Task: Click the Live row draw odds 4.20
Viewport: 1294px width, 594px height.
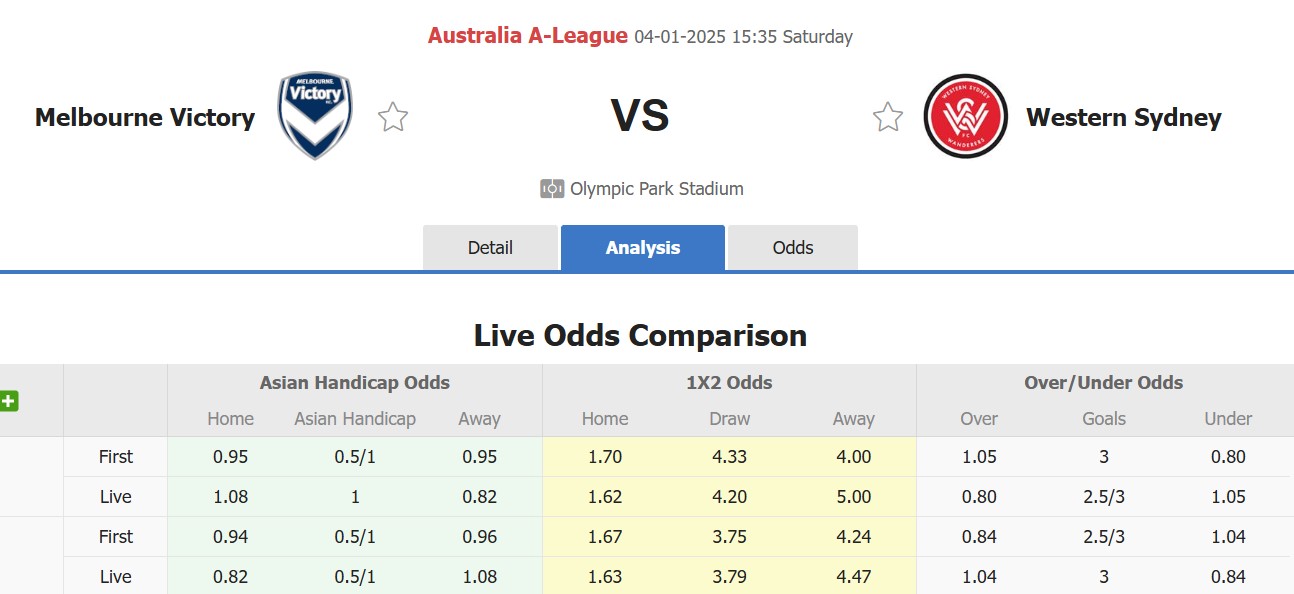Action: point(729,496)
